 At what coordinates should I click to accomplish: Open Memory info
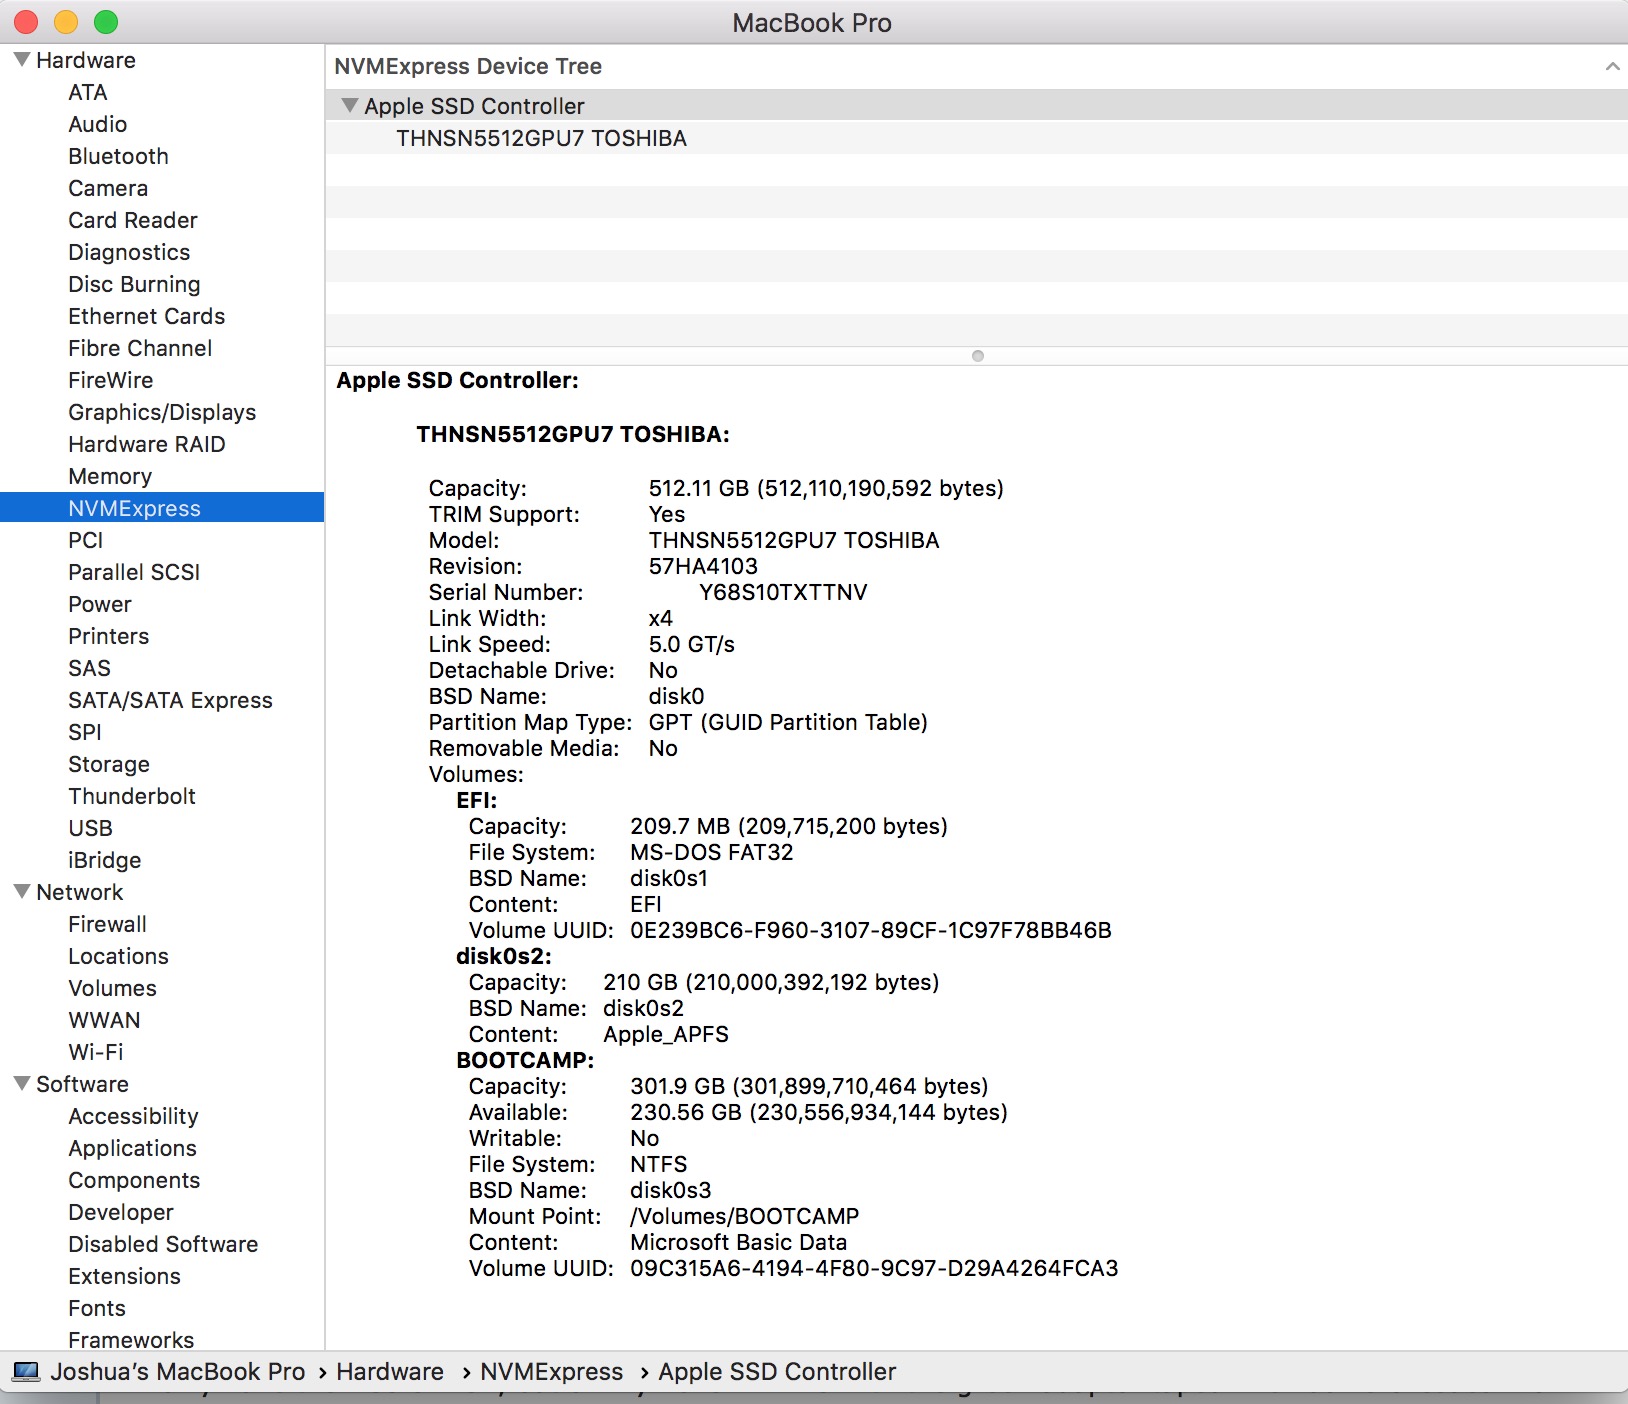point(110,476)
